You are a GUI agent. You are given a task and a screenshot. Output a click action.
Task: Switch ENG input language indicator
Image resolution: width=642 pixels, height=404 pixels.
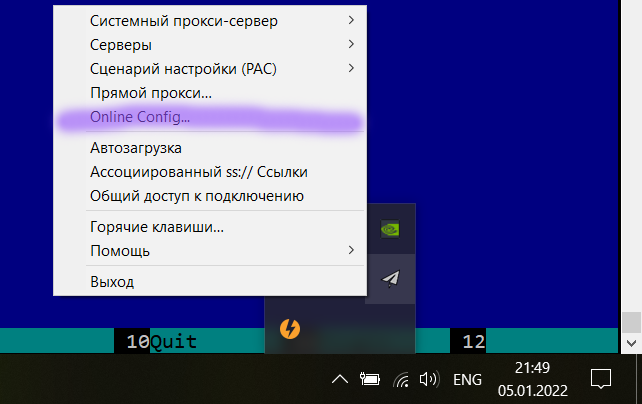point(467,379)
